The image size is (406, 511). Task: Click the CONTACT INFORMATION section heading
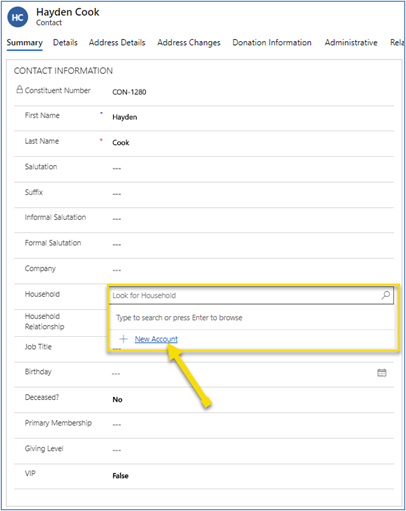coord(63,71)
